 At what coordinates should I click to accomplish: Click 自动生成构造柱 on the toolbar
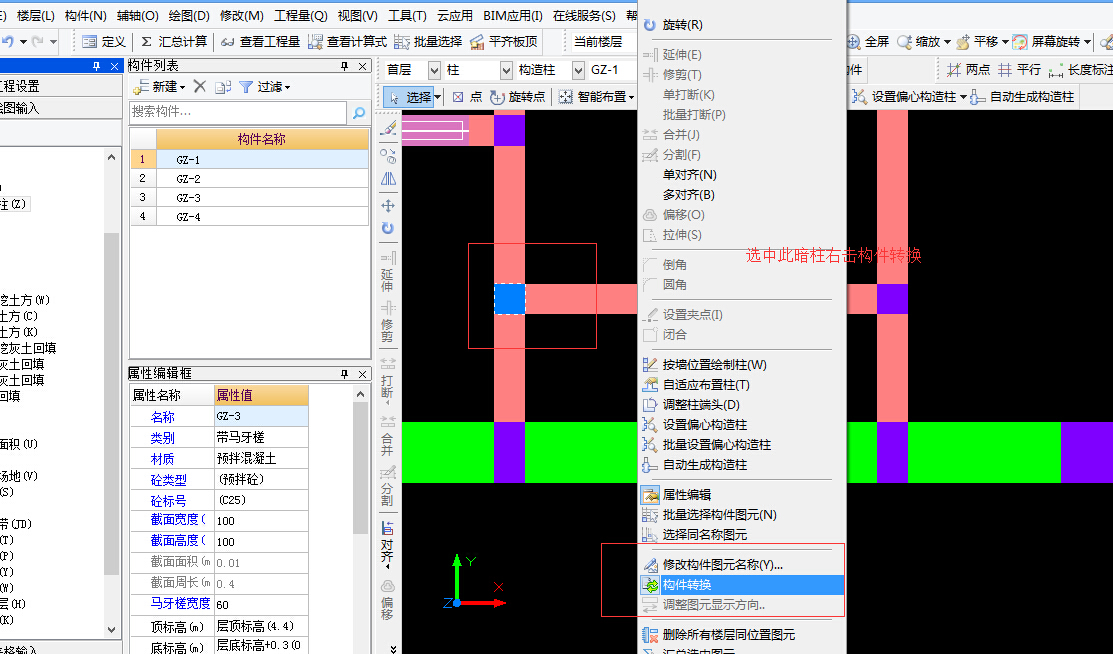tap(1022, 97)
